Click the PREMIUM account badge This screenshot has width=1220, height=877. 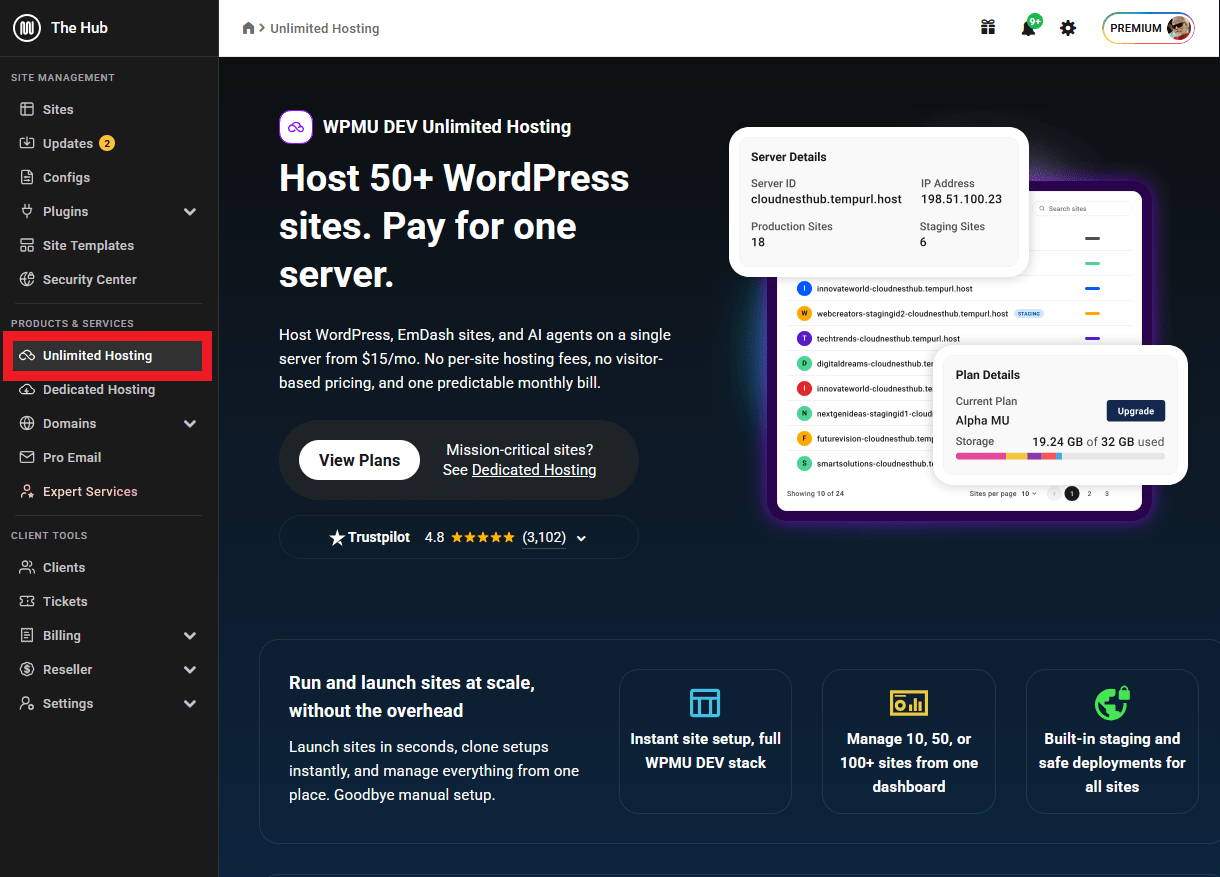[1148, 28]
